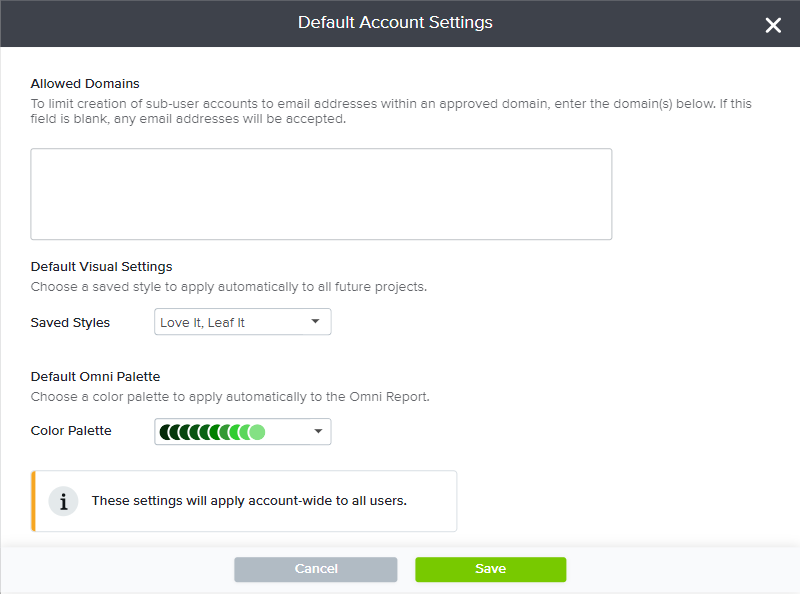Click the "Choose a saved style" description text

229,287
